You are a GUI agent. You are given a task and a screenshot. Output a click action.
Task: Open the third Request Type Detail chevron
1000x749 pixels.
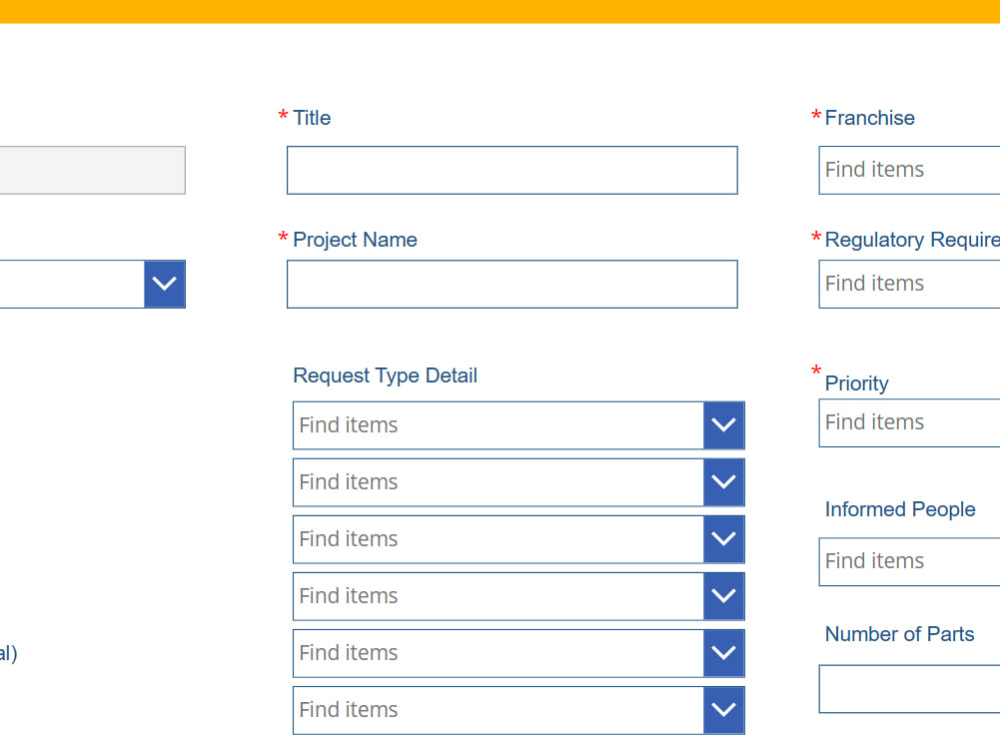[x=723, y=539]
